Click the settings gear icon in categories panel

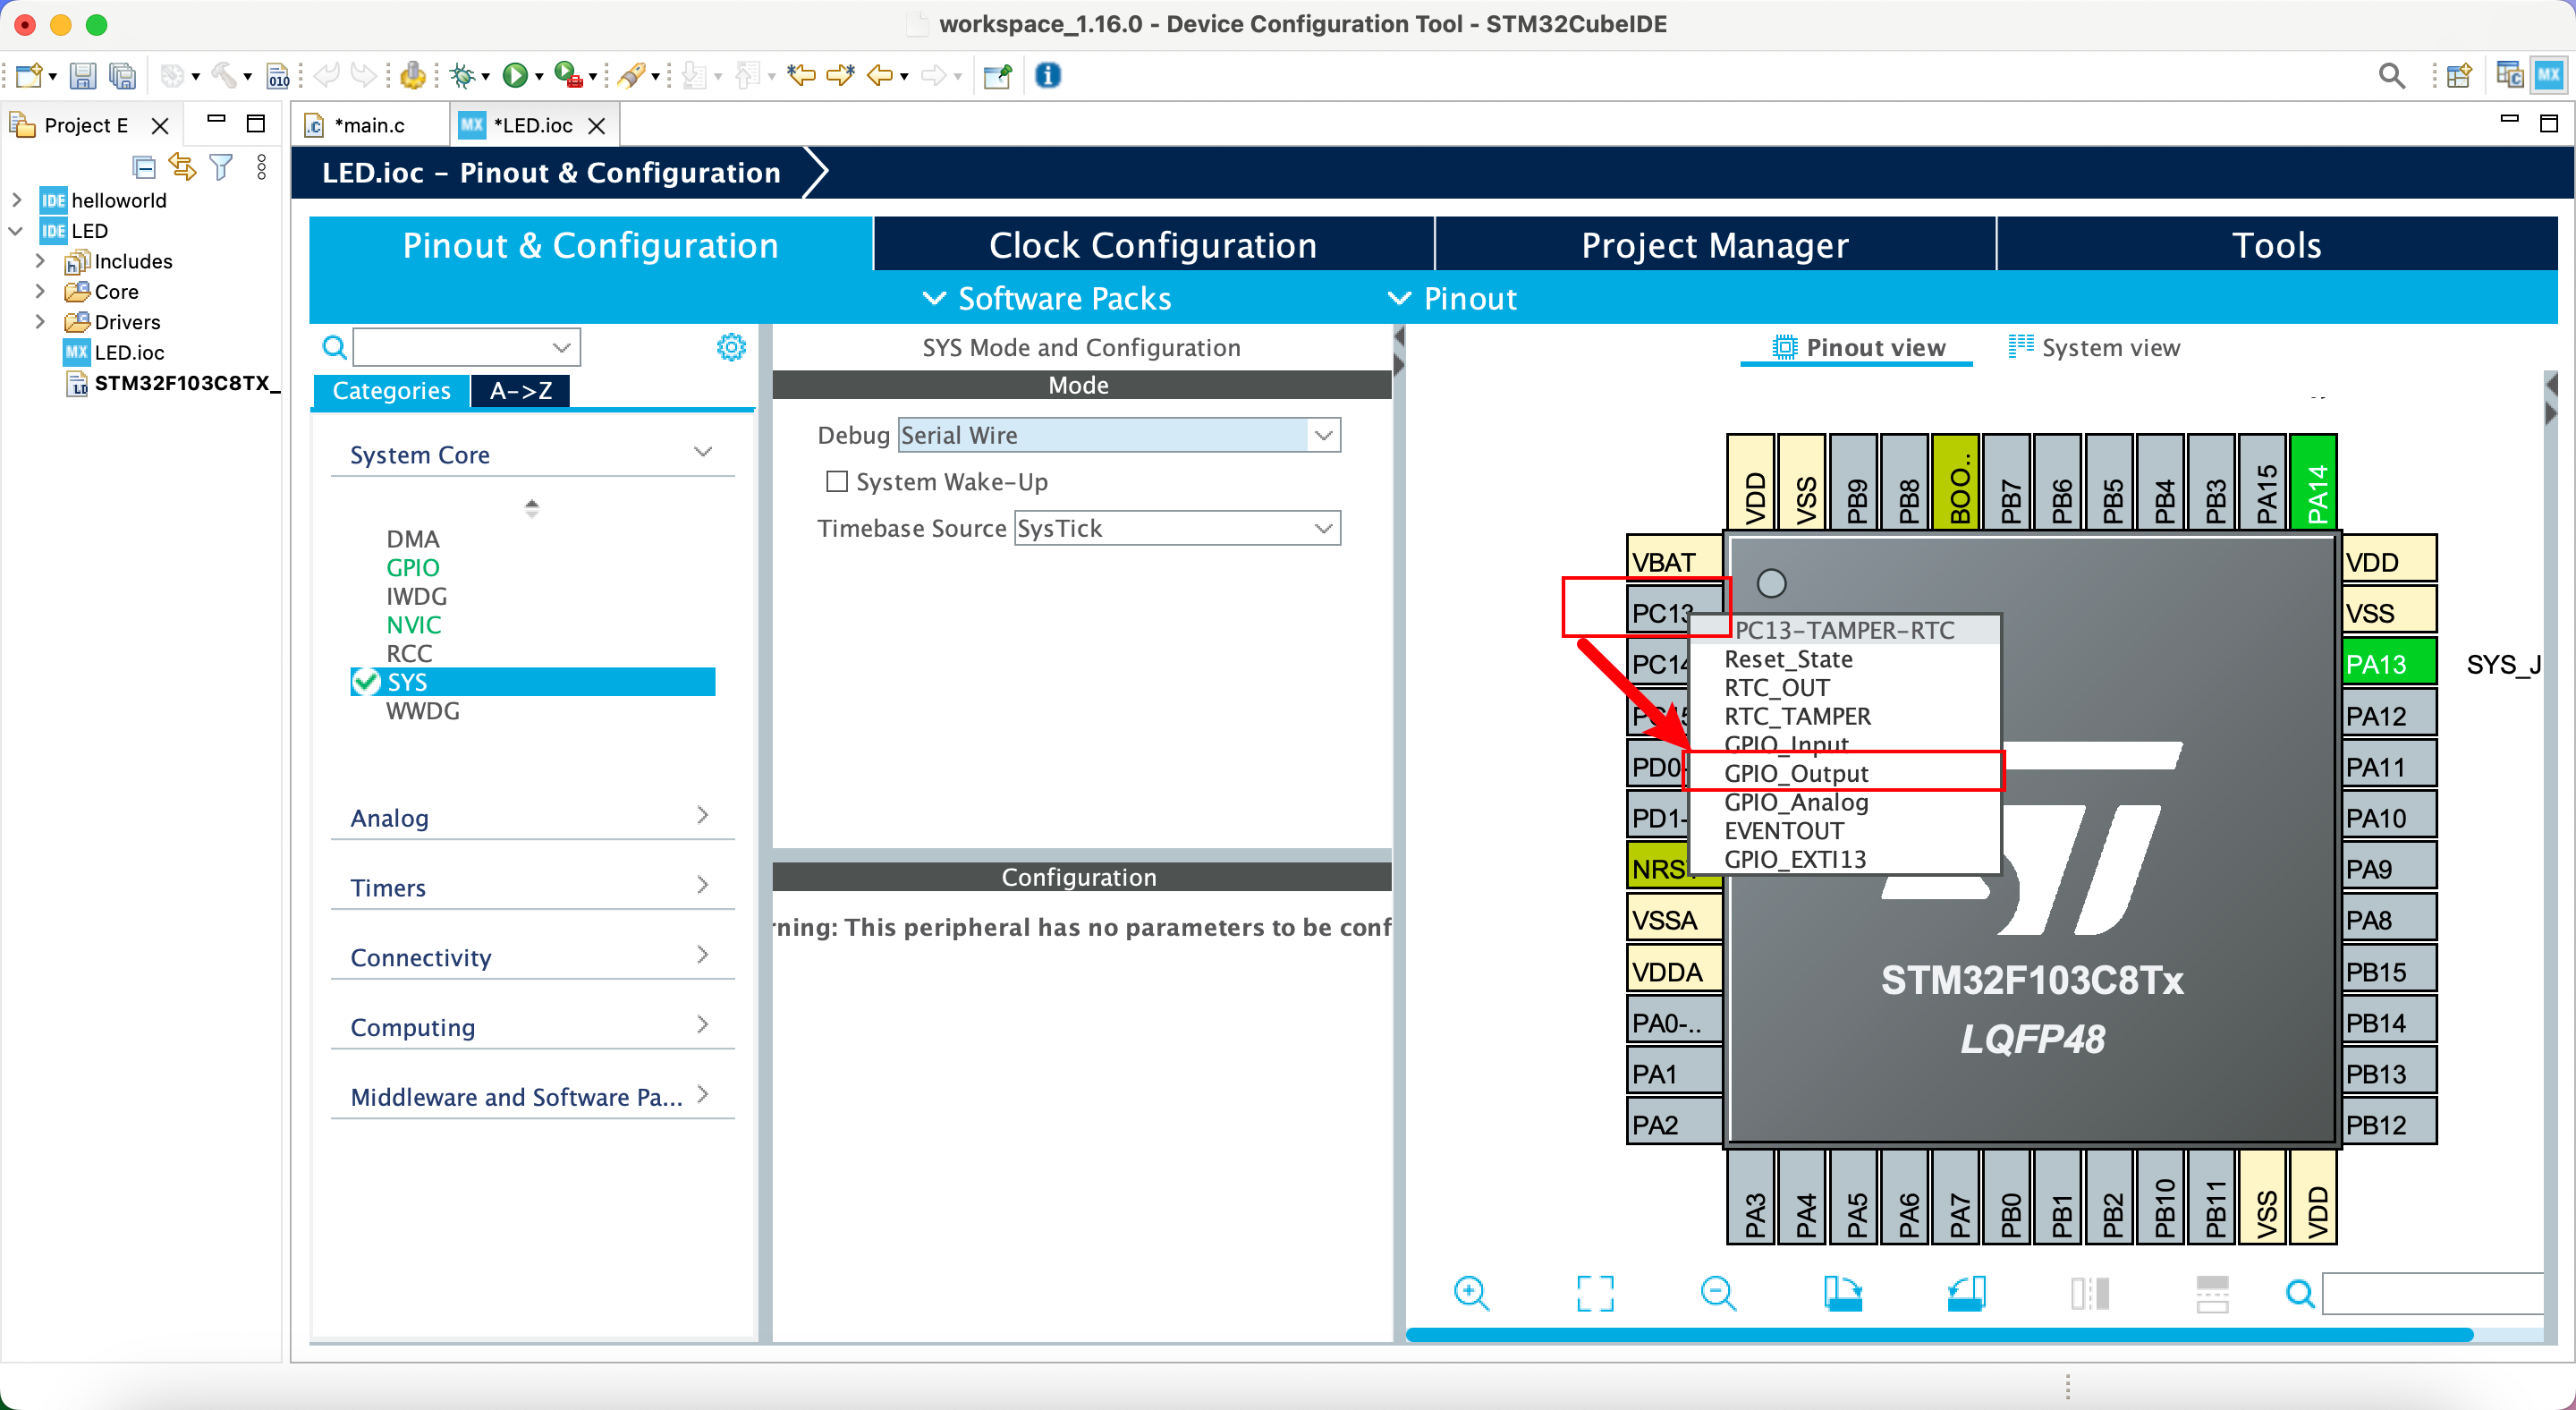pyautogui.click(x=731, y=347)
